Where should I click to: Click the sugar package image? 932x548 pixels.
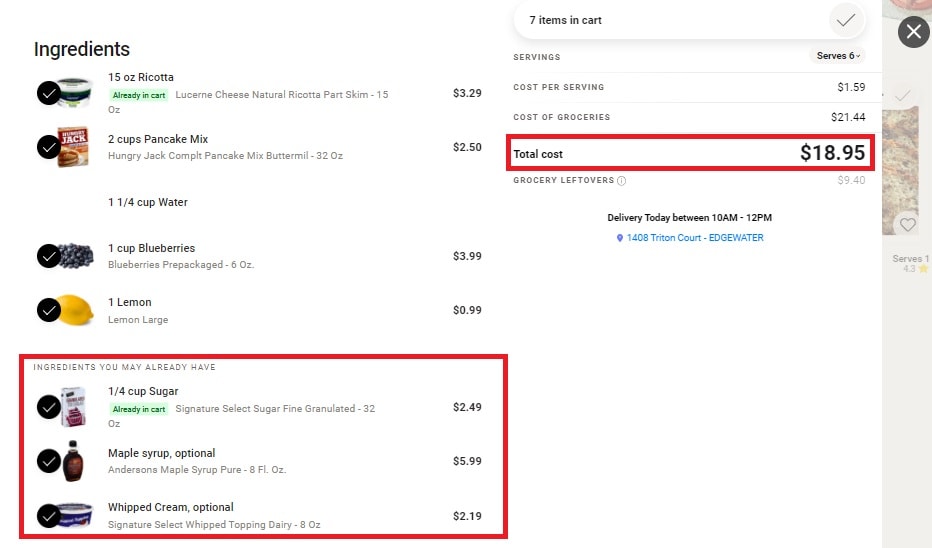[x=74, y=407]
